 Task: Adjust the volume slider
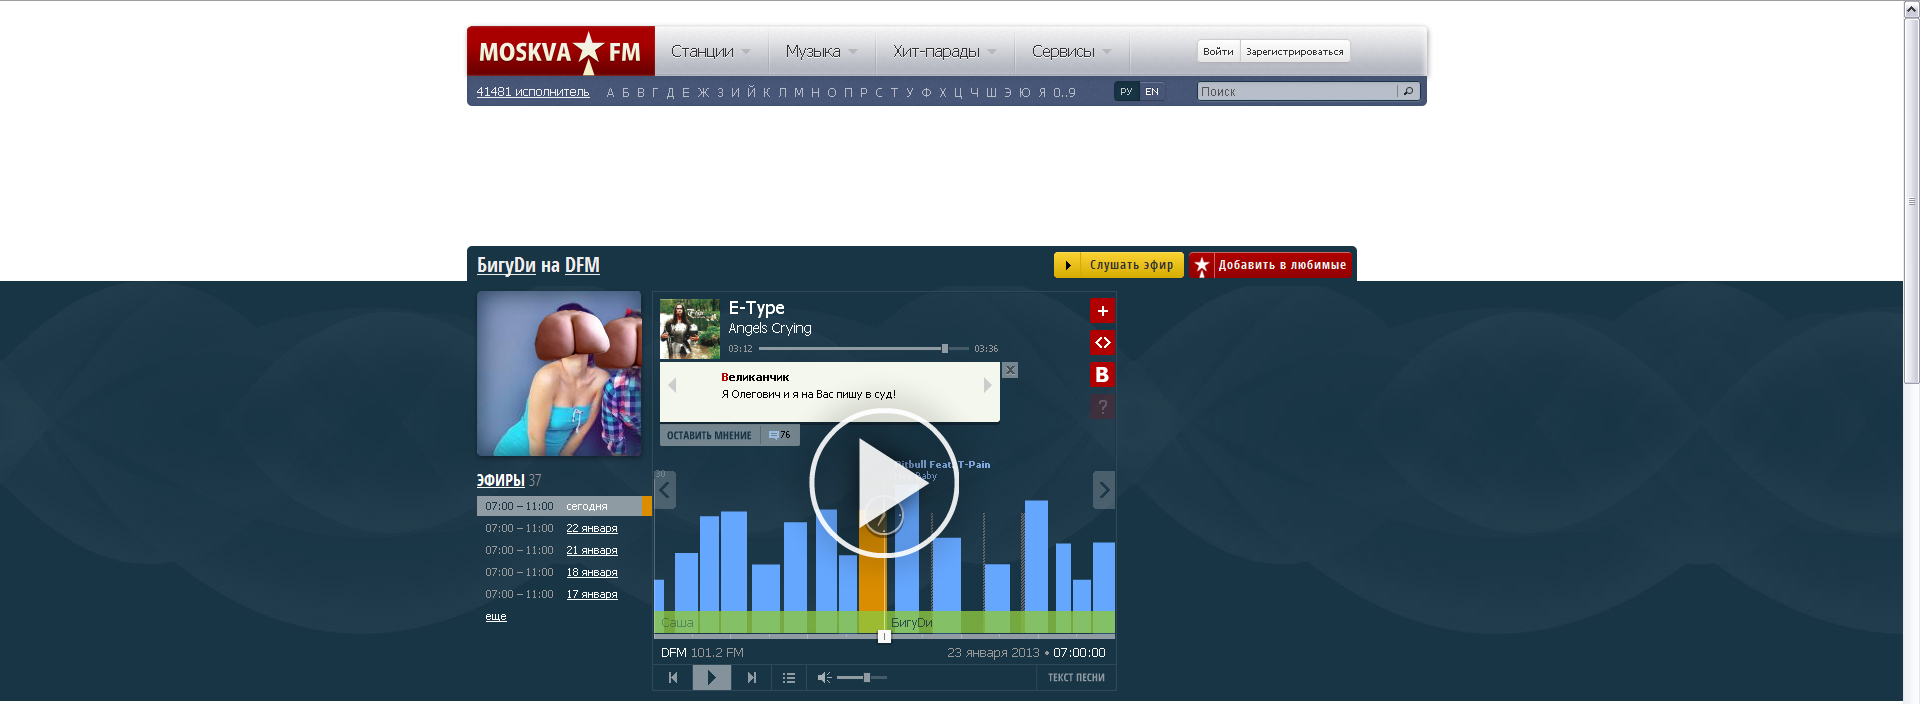click(862, 678)
